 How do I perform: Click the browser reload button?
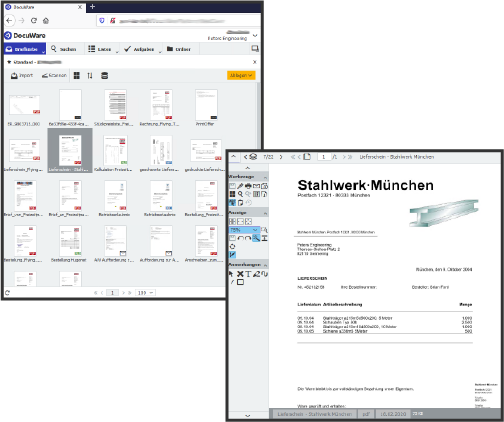pos(34,21)
